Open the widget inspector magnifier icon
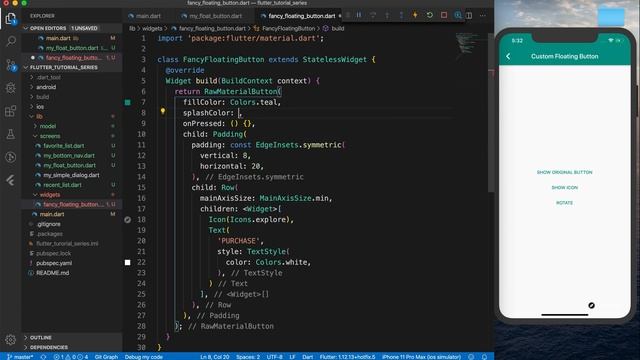 (x=458, y=16)
